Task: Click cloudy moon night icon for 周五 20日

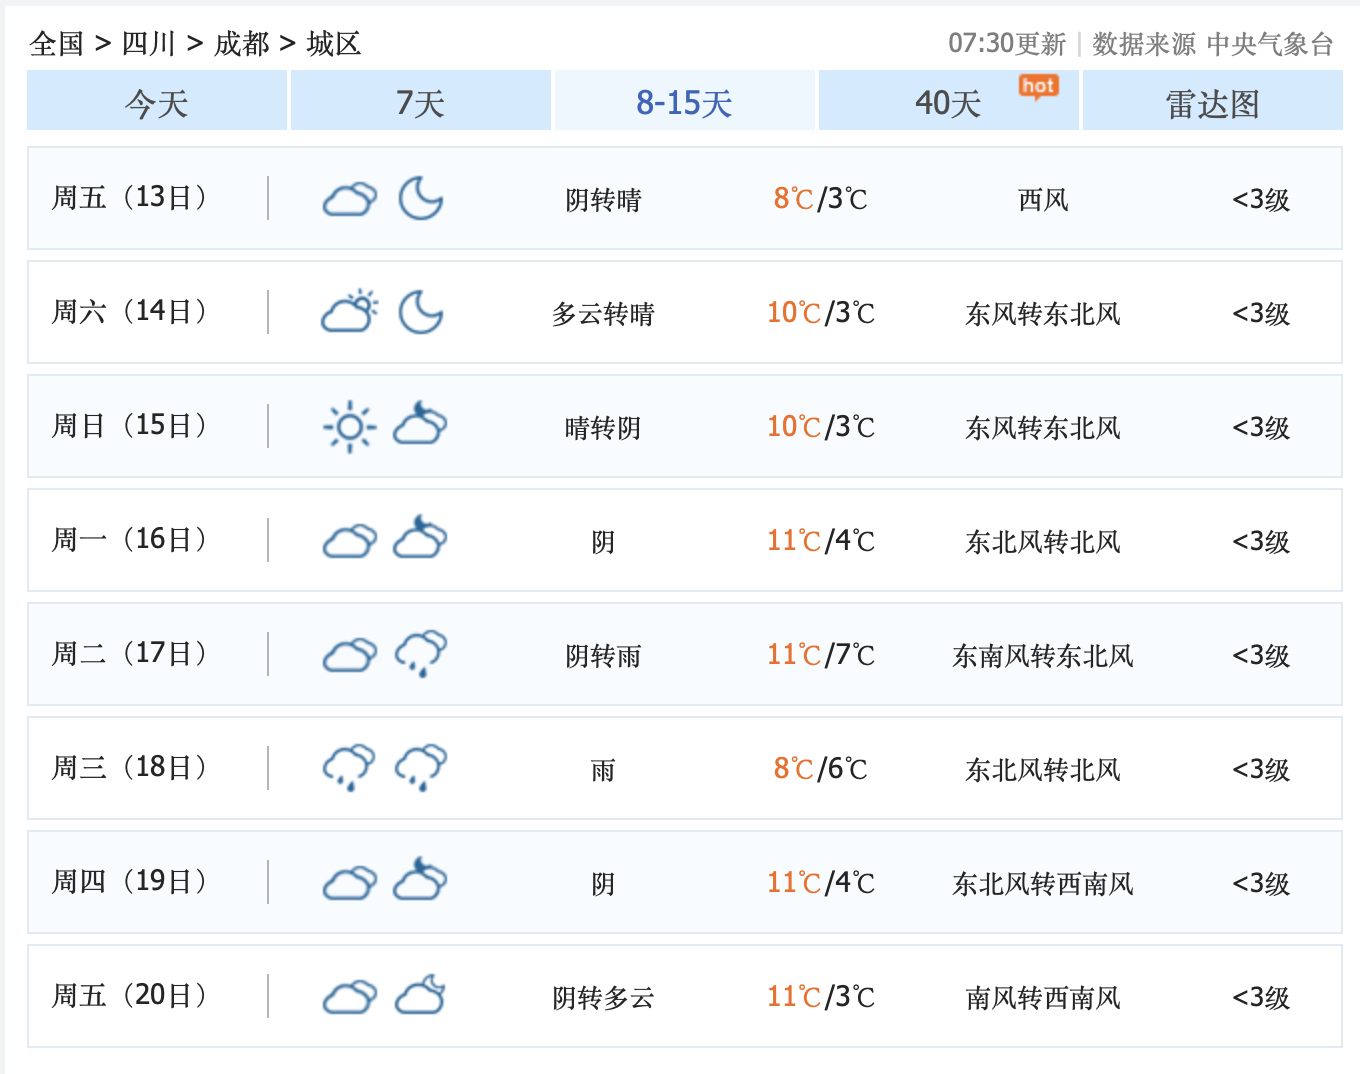Action: pyautogui.click(x=420, y=995)
